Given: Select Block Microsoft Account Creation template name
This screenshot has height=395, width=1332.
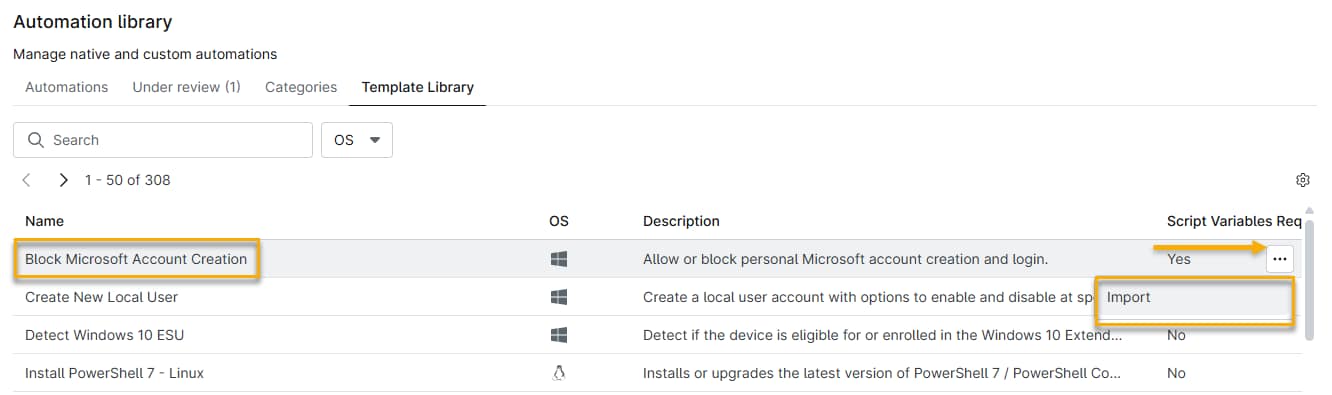Looking at the screenshot, I should point(136,259).
